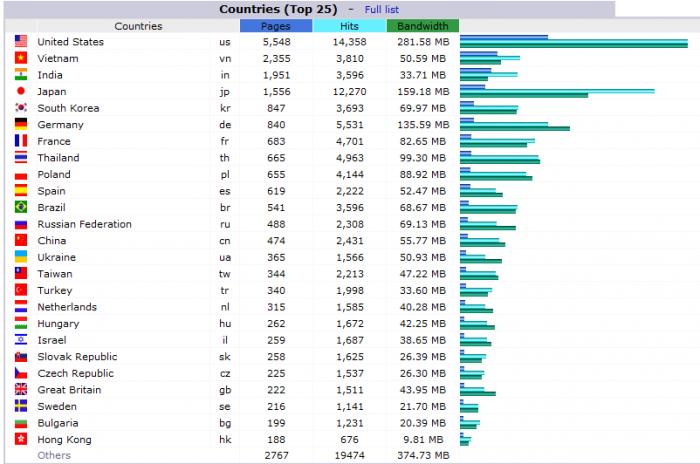This screenshot has width=700, height=464.
Task: Click the 9.81 MB Hong Kong bandwidth
Action: point(423,439)
